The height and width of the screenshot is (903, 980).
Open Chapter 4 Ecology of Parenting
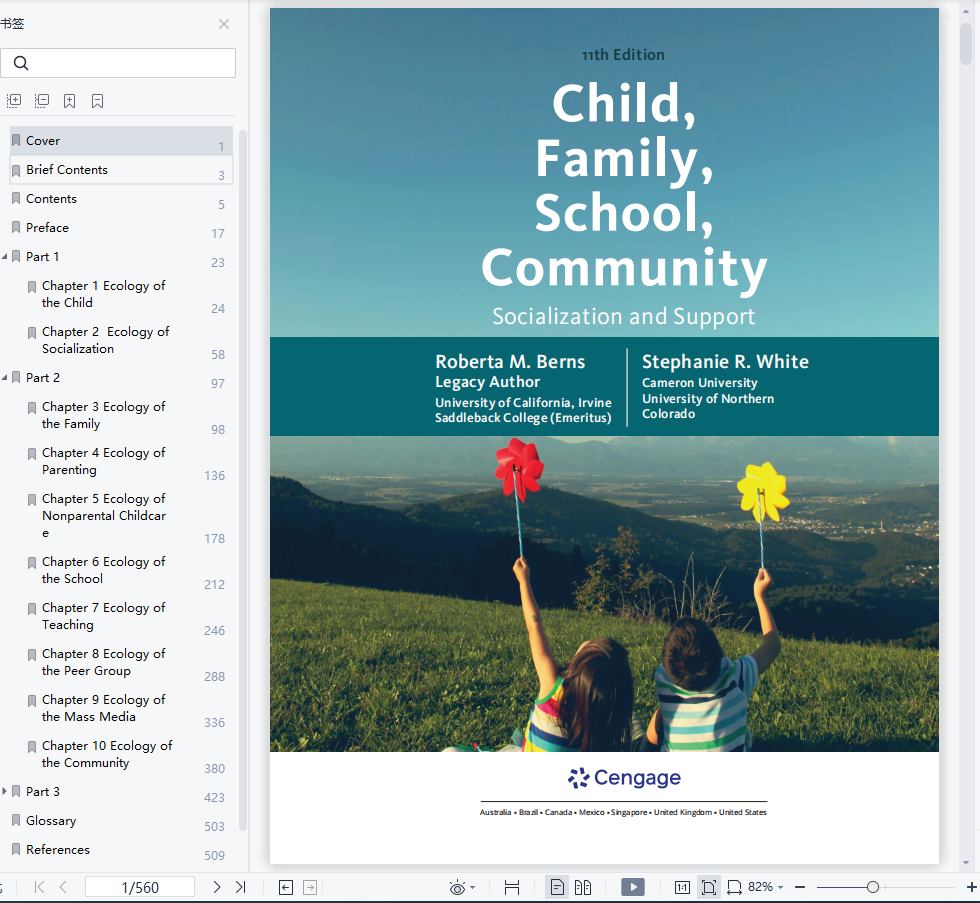click(x=103, y=461)
